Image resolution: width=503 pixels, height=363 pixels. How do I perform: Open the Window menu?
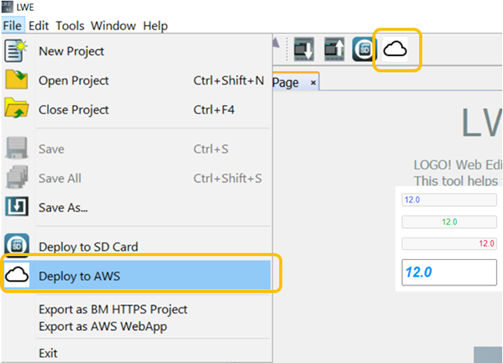(113, 26)
